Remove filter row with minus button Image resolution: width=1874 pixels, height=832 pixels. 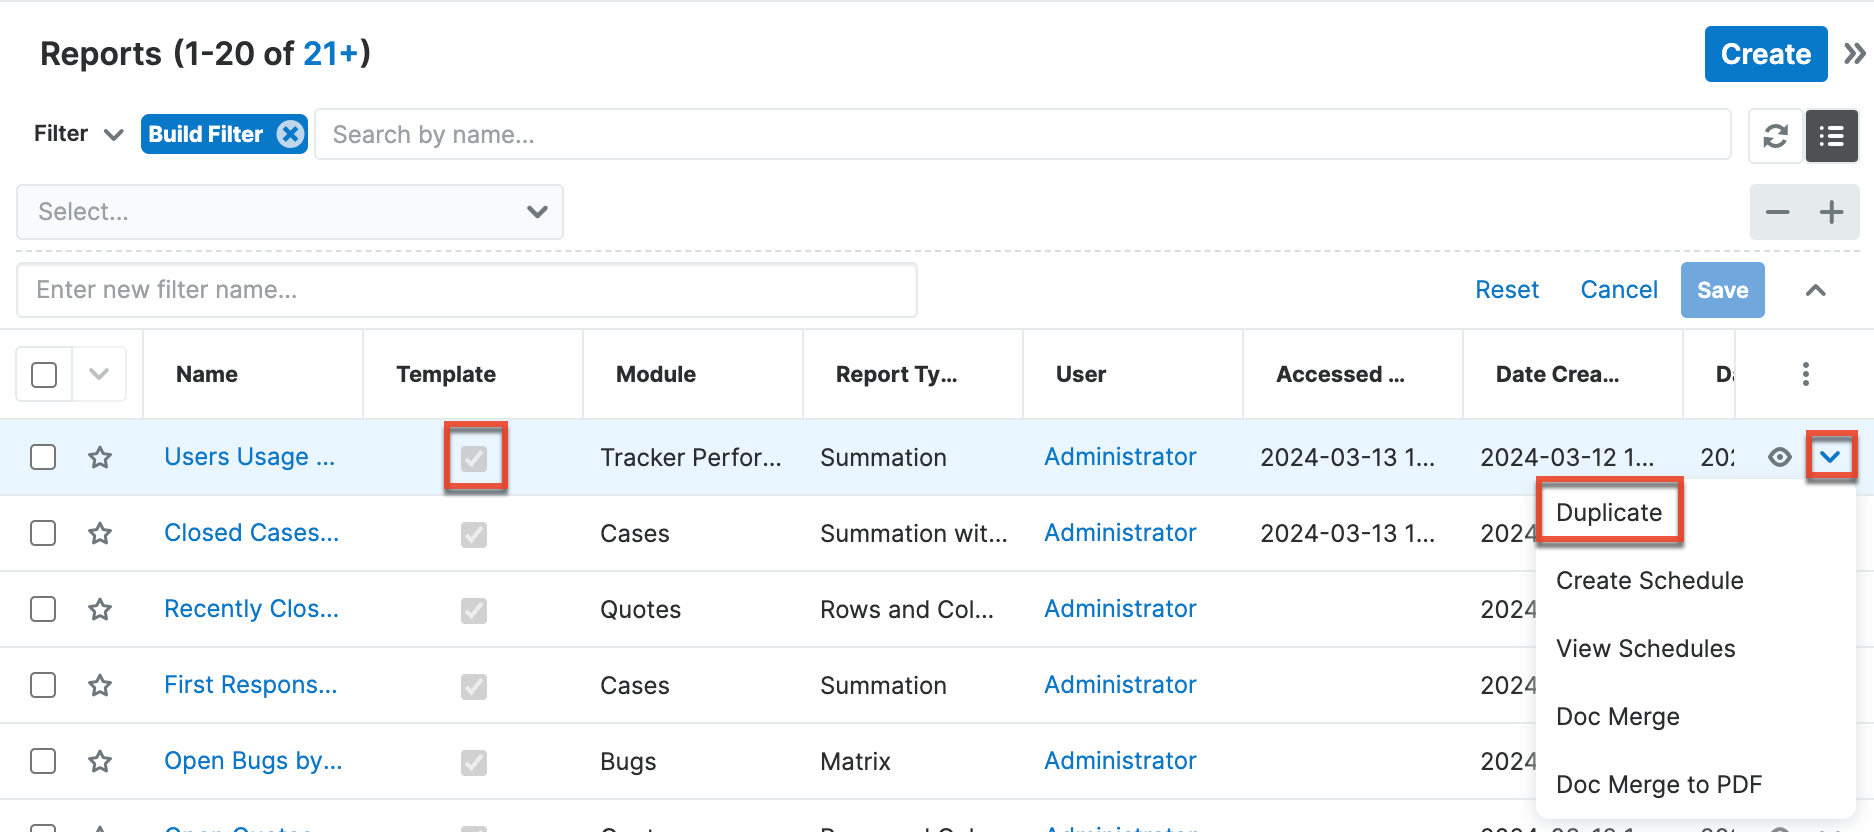pyautogui.click(x=1777, y=212)
